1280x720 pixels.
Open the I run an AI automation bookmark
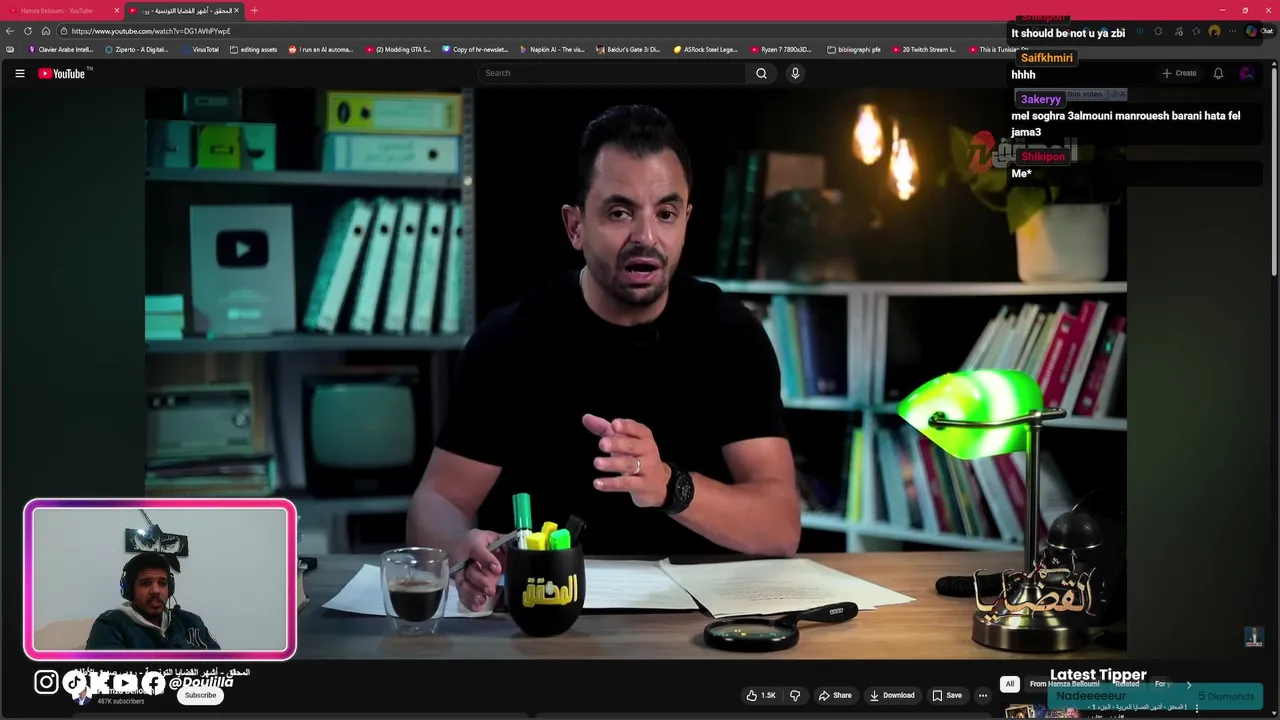321,49
